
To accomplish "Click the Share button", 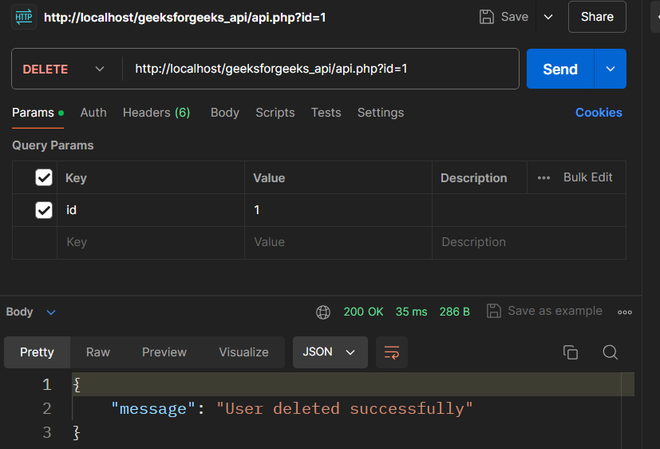I will point(597,17).
